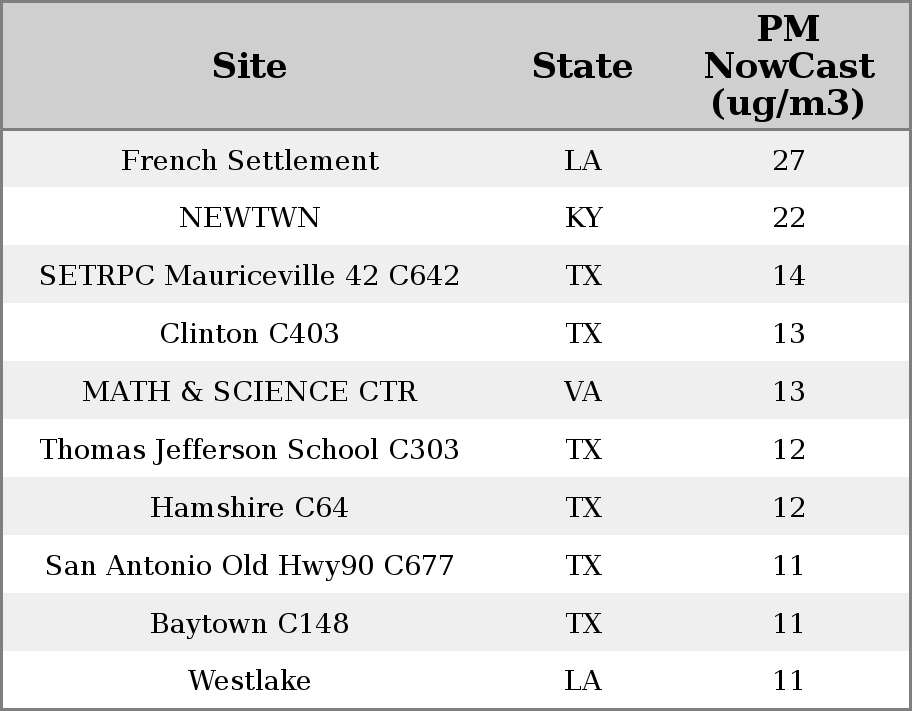The height and width of the screenshot is (711, 912).
Task: Click MATH & SCIENCE CTR site
Action: pyautogui.click(x=250, y=391)
